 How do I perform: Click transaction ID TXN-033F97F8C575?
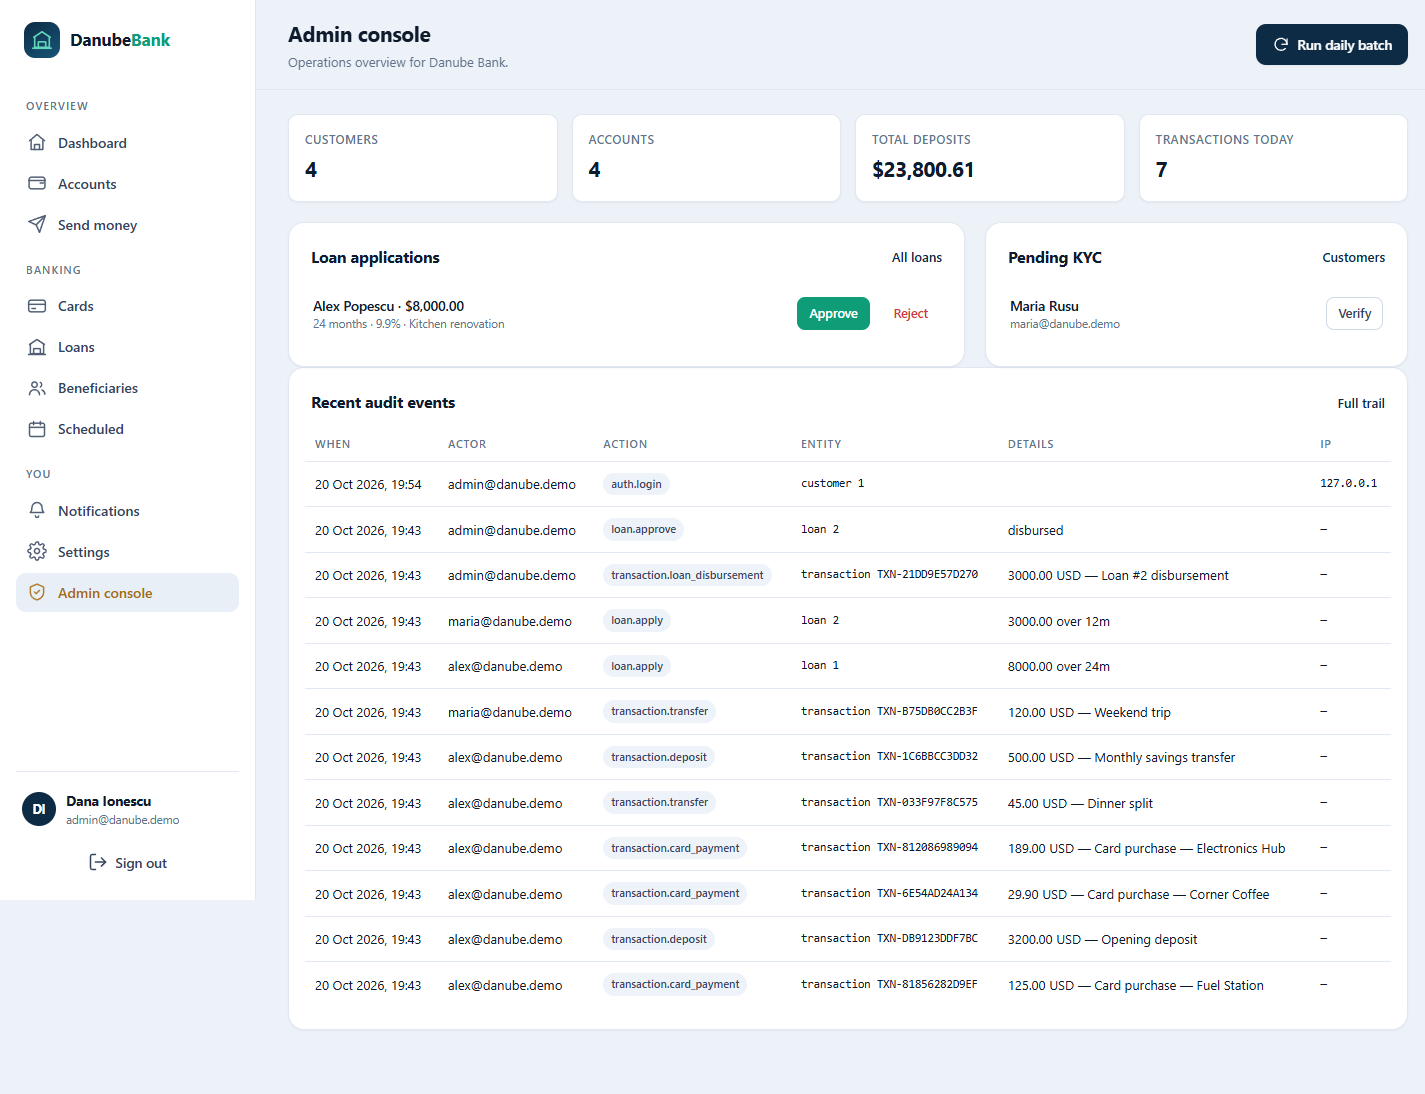[927, 802]
